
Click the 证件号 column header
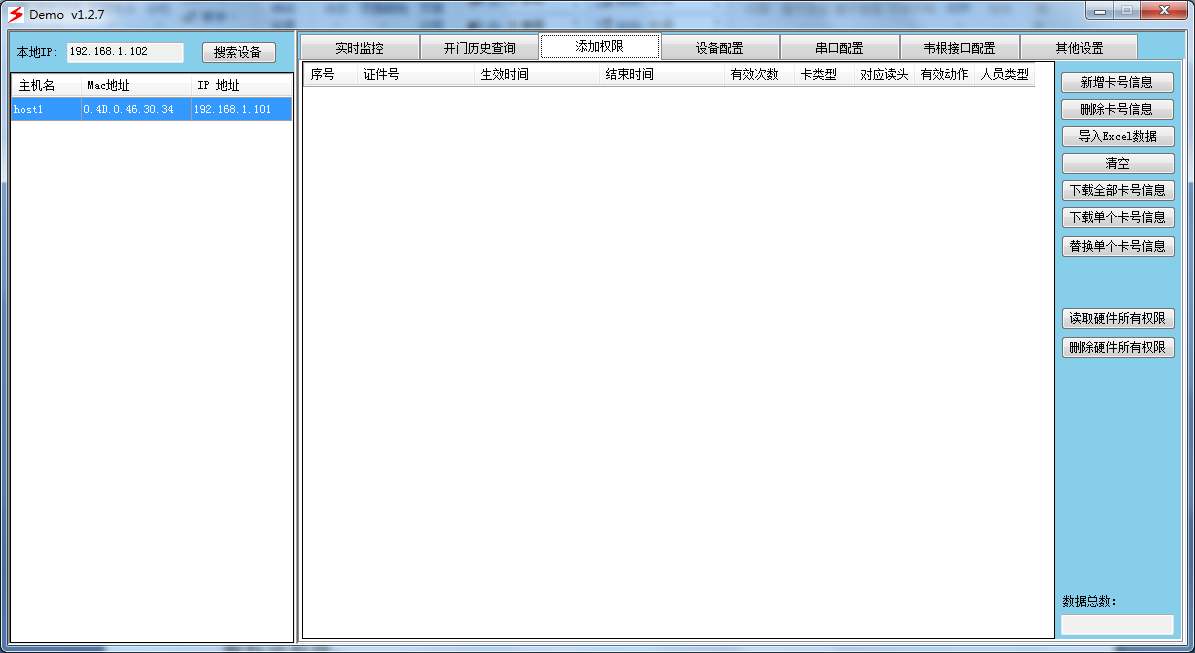[x=415, y=75]
